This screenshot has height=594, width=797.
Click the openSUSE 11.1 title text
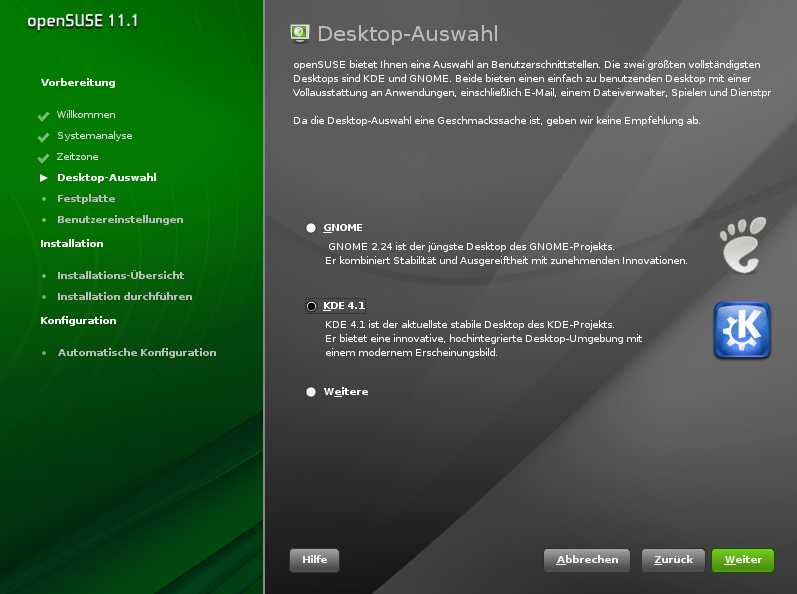[82, 21]
